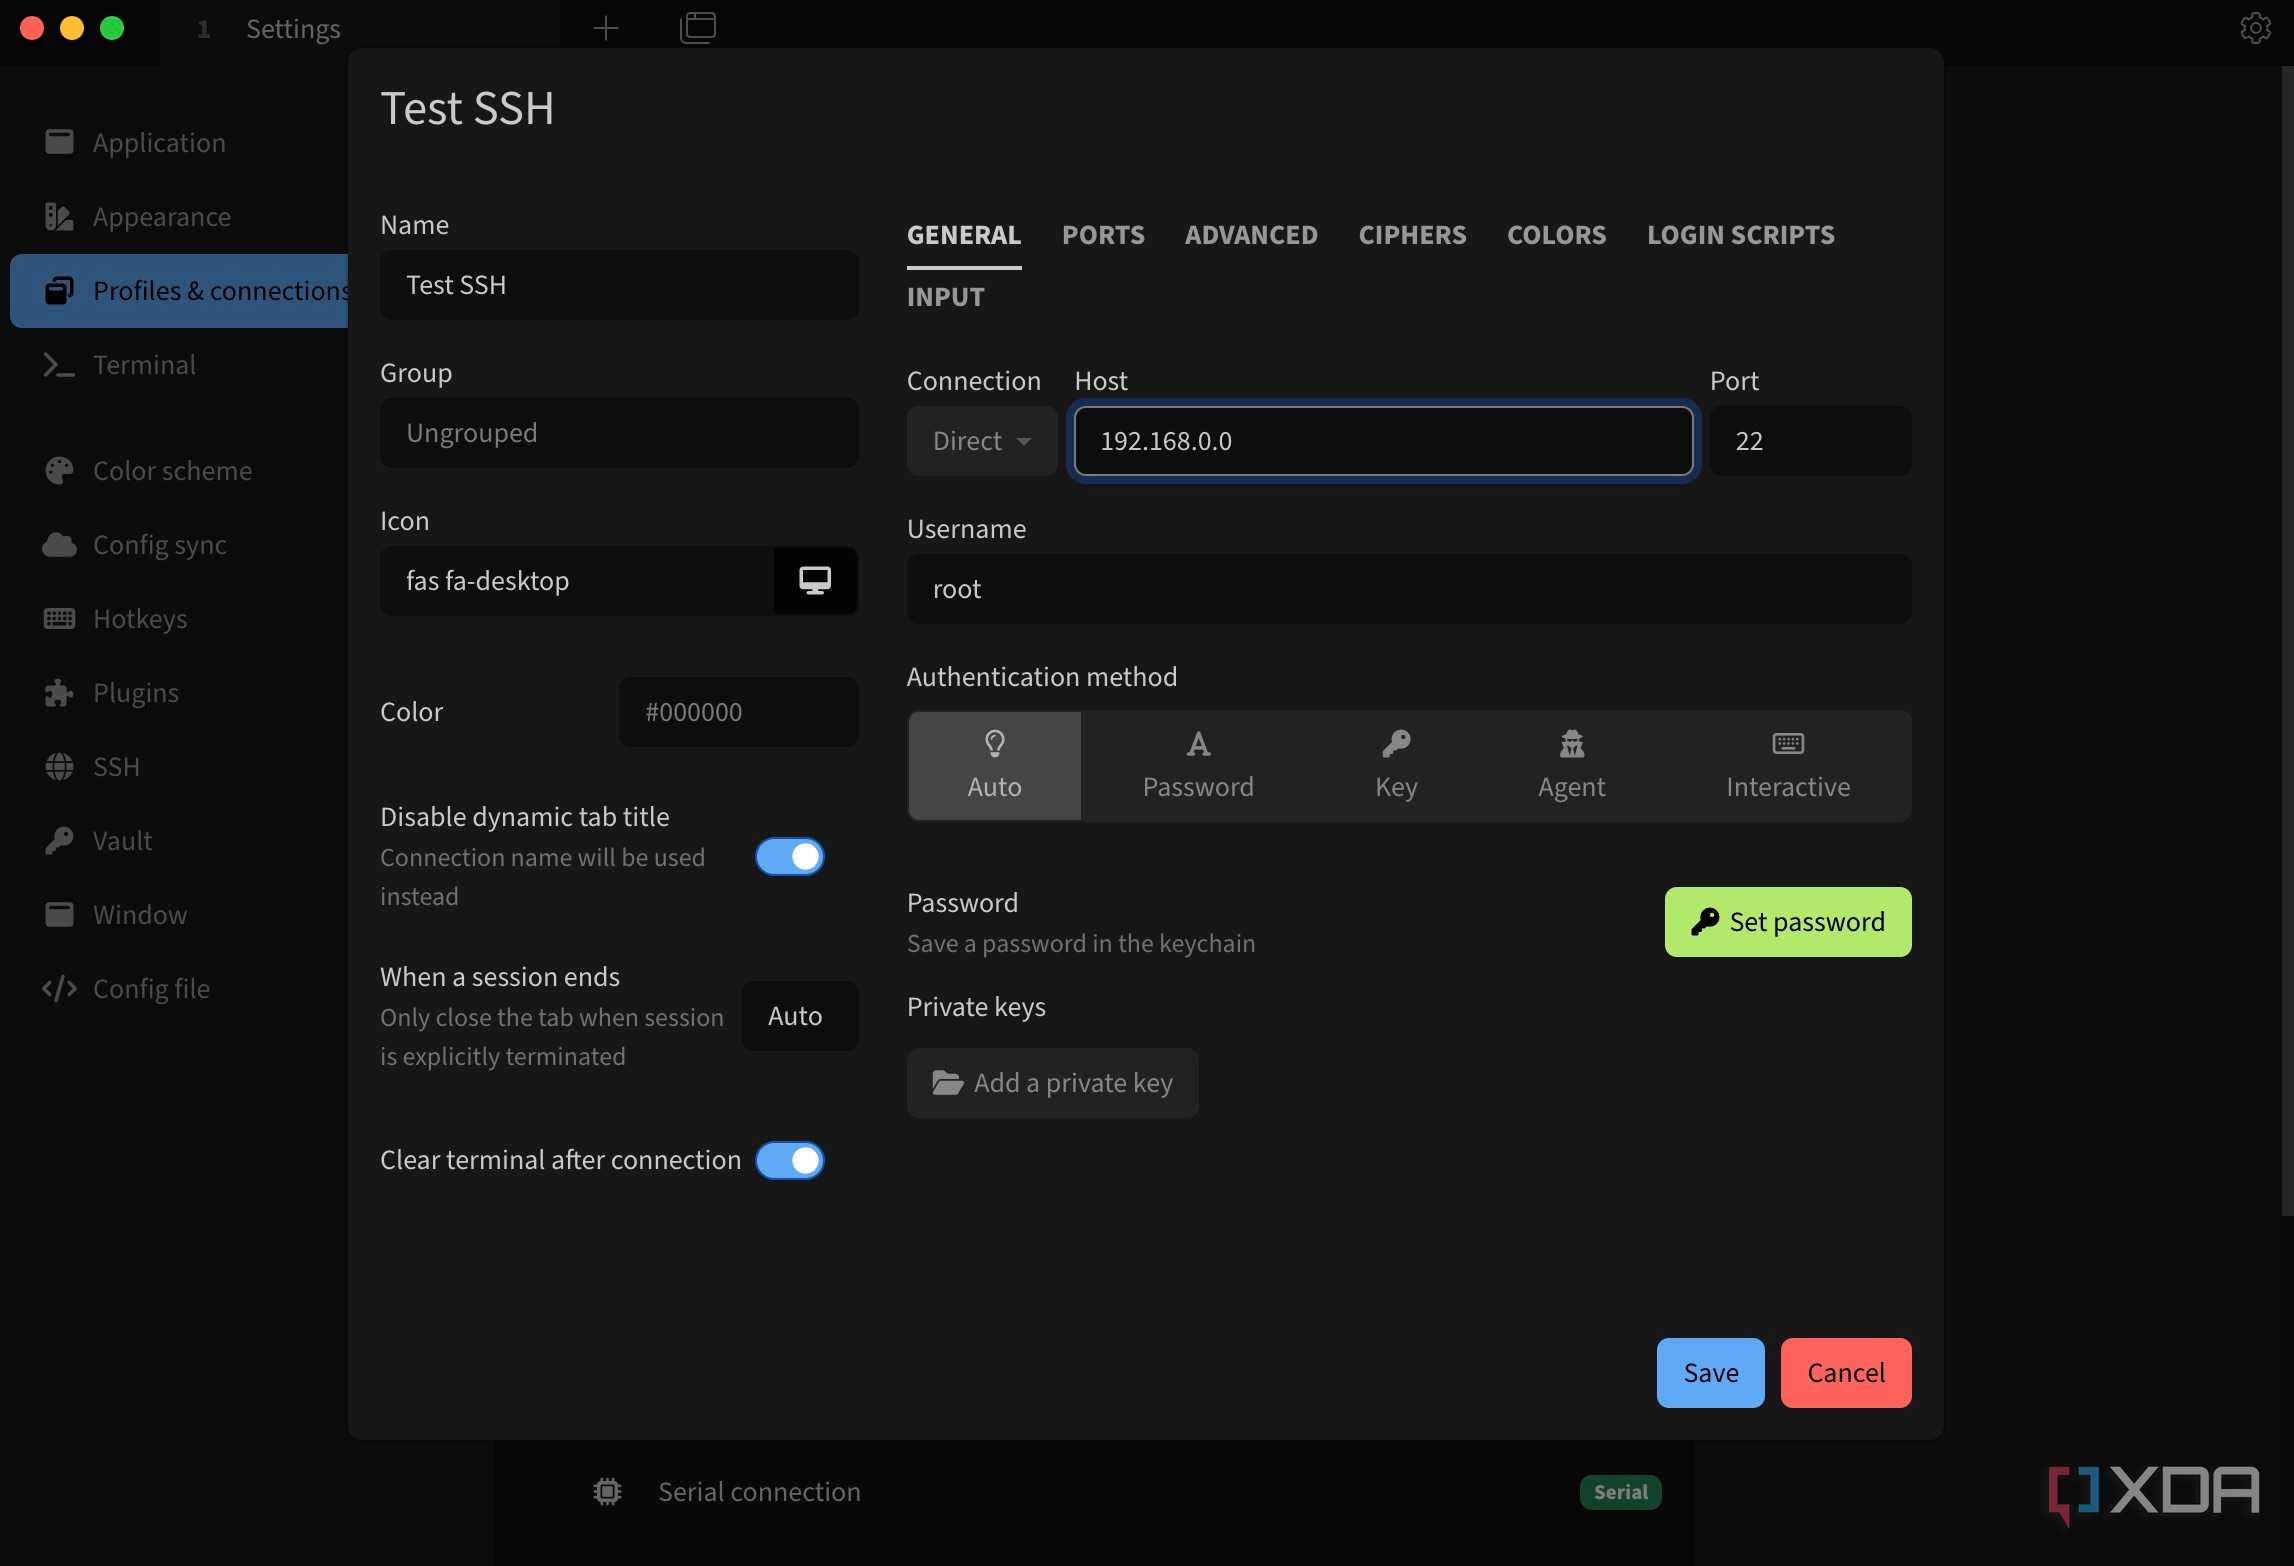2294x1566 pixels.
Task: Open the Plugins settings section
Action: point(180,693)
